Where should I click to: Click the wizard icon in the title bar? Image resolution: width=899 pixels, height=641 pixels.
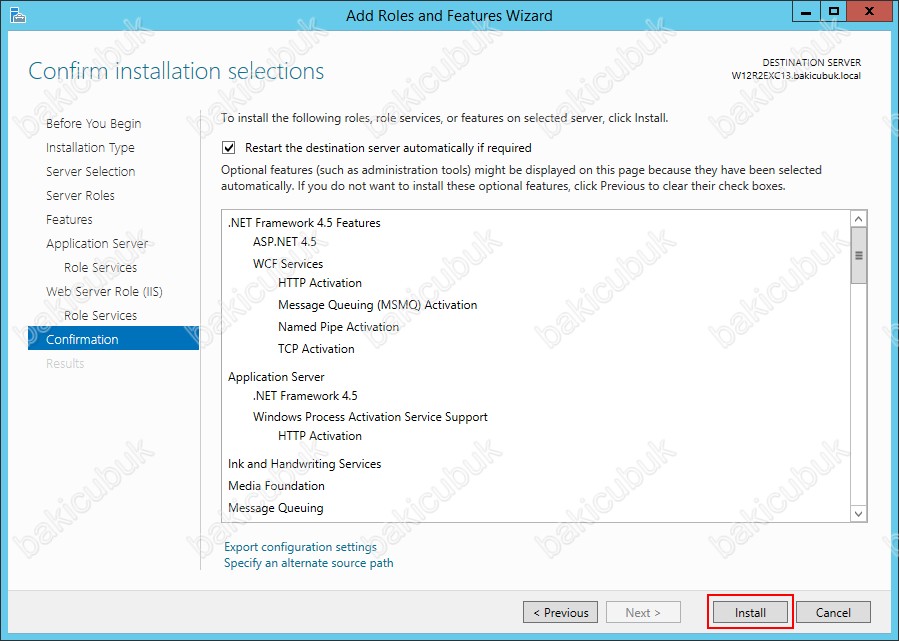point(18,15)
